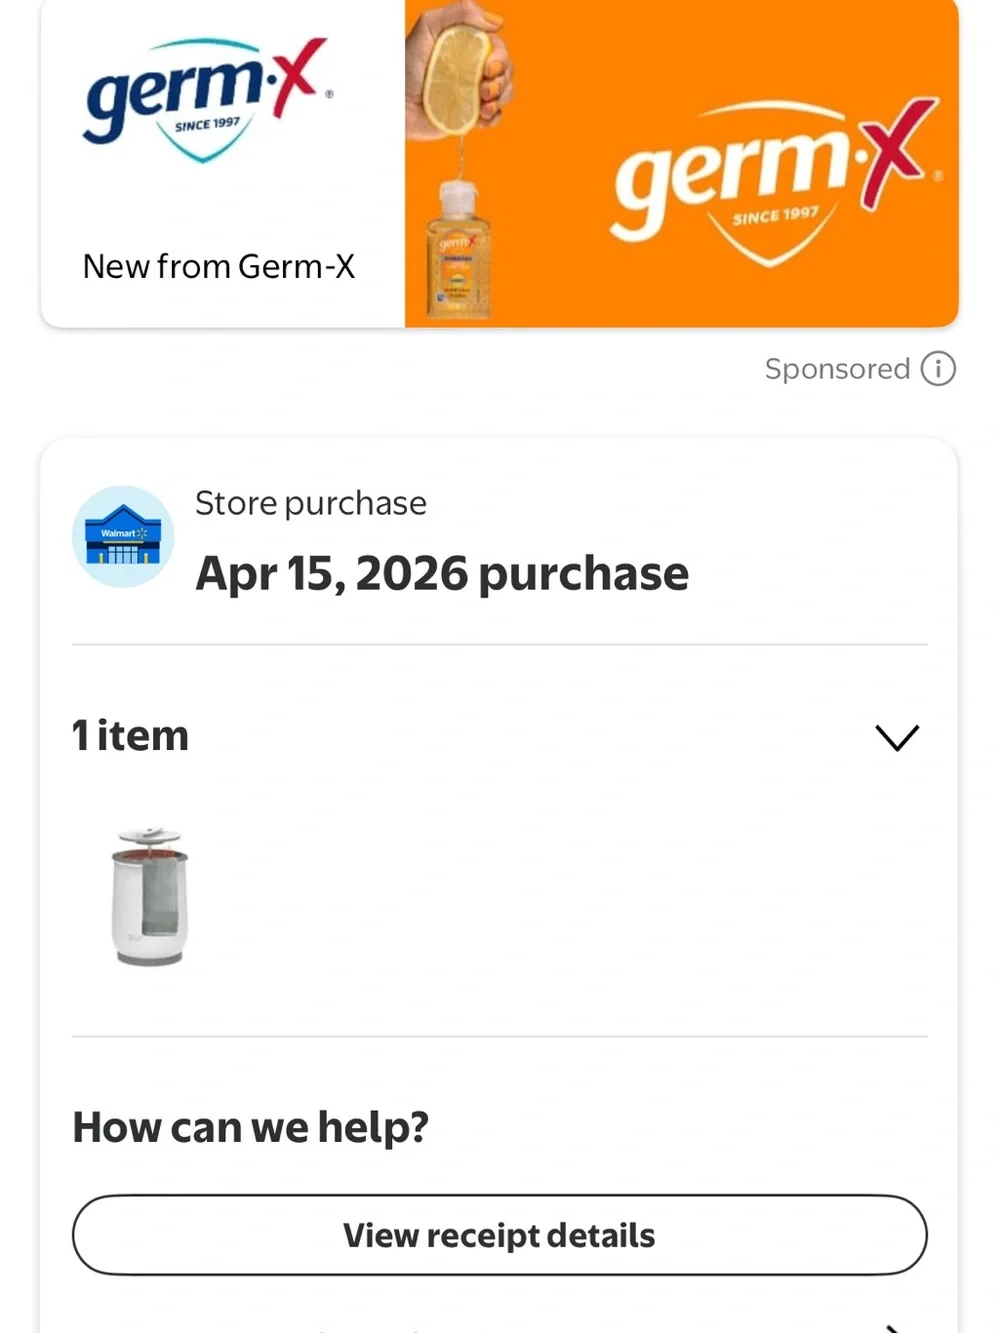The image size is (1000, 1333).
Task: Tap the white Germ-X ad panel
Action: point(223,163)
